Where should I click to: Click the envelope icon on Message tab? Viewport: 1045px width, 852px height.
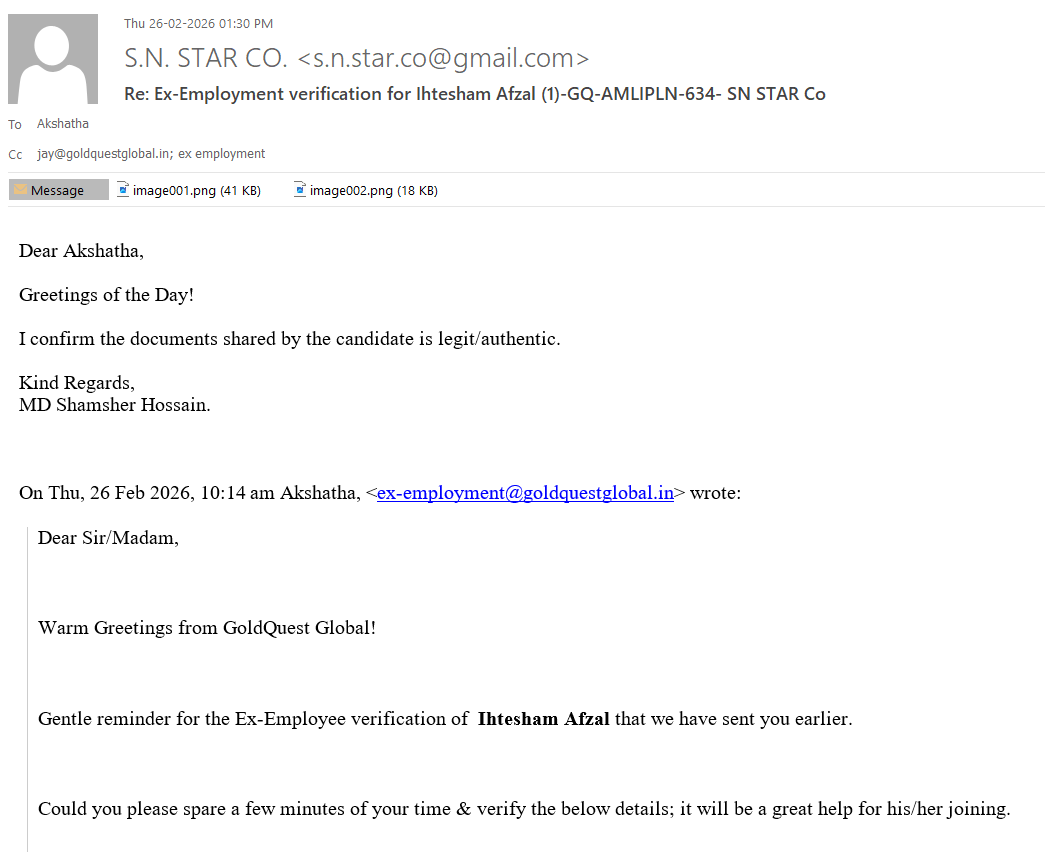(x=20, y=190)
